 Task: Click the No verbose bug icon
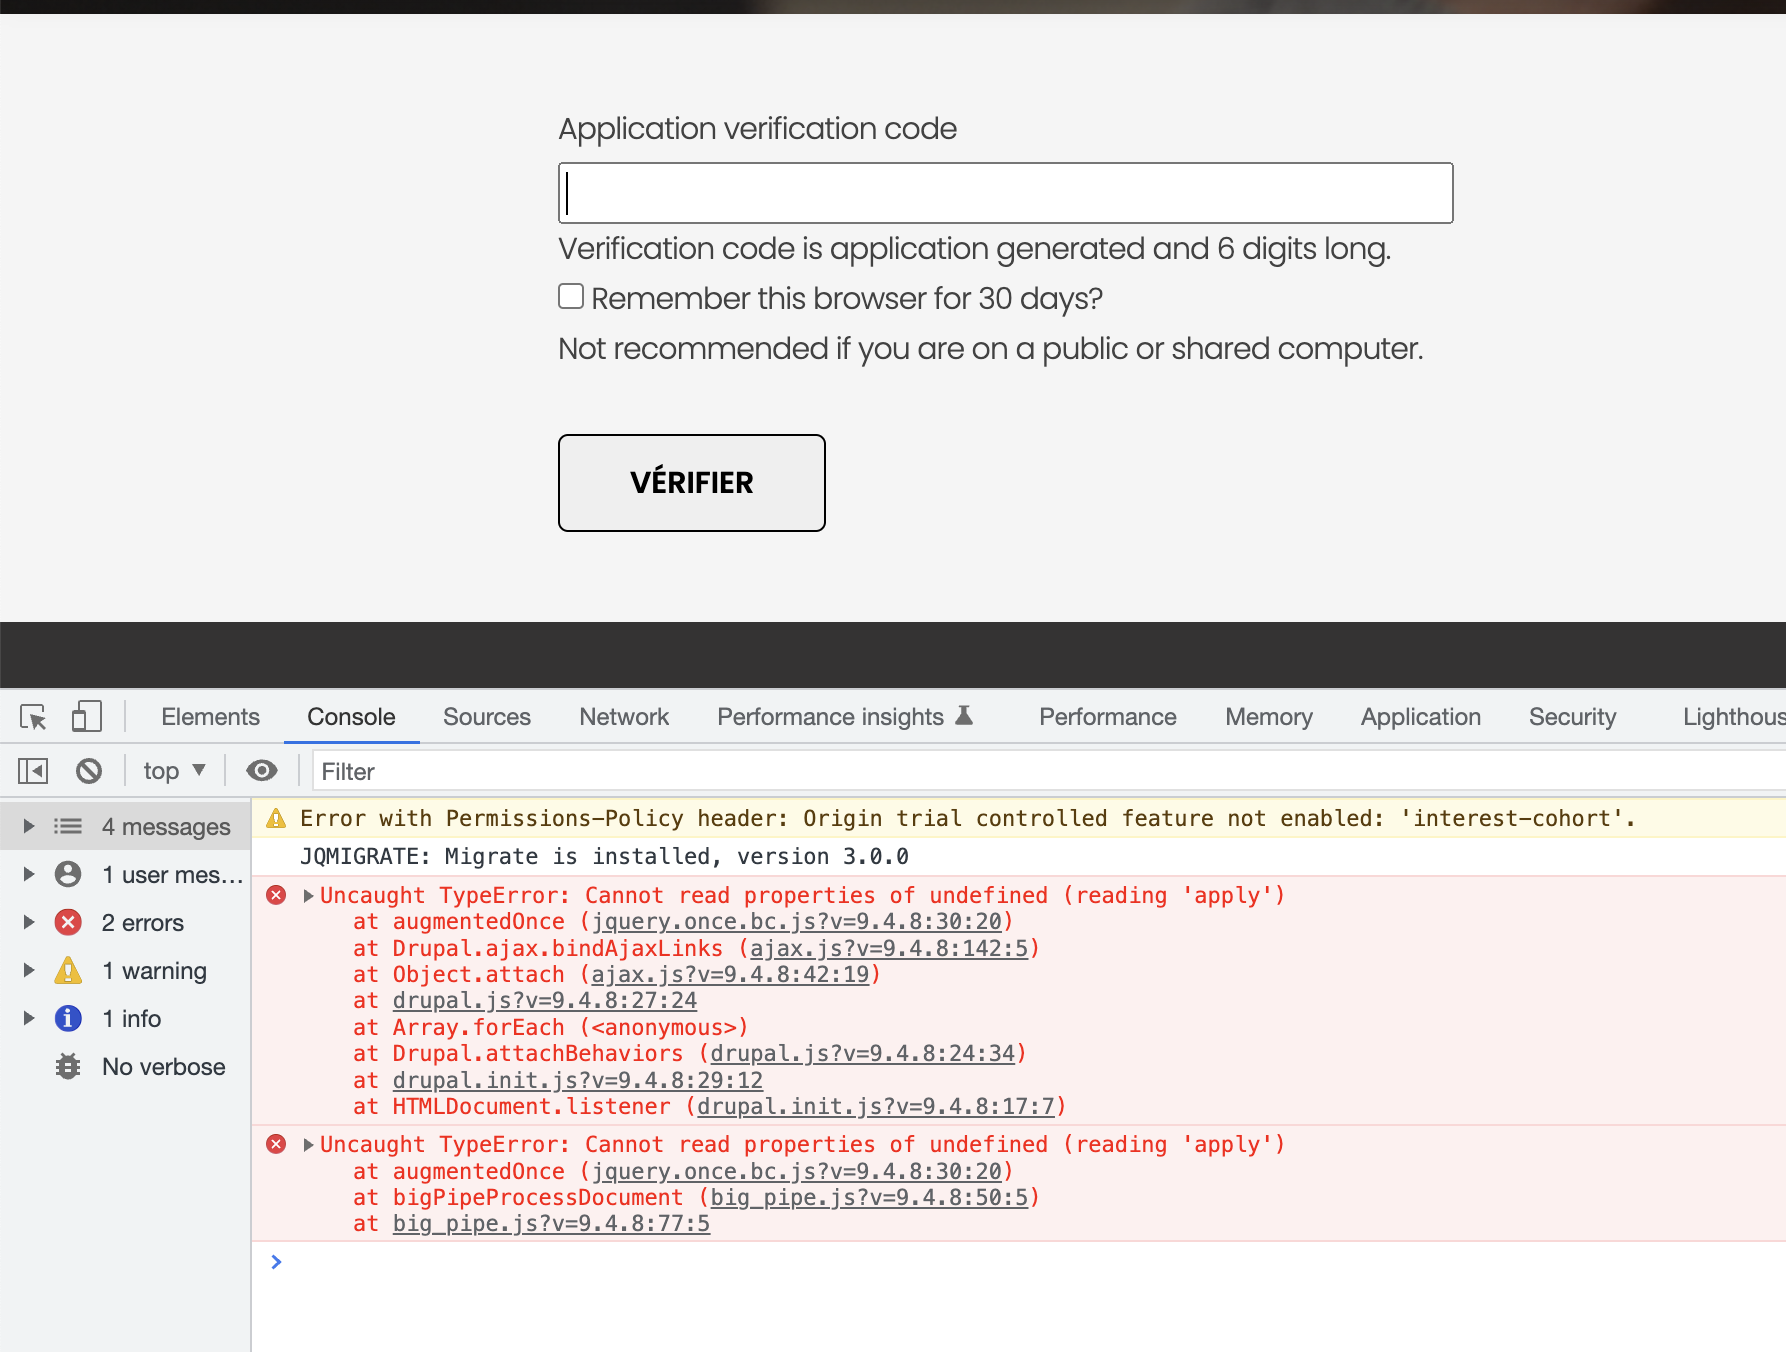click(67, 1066)
